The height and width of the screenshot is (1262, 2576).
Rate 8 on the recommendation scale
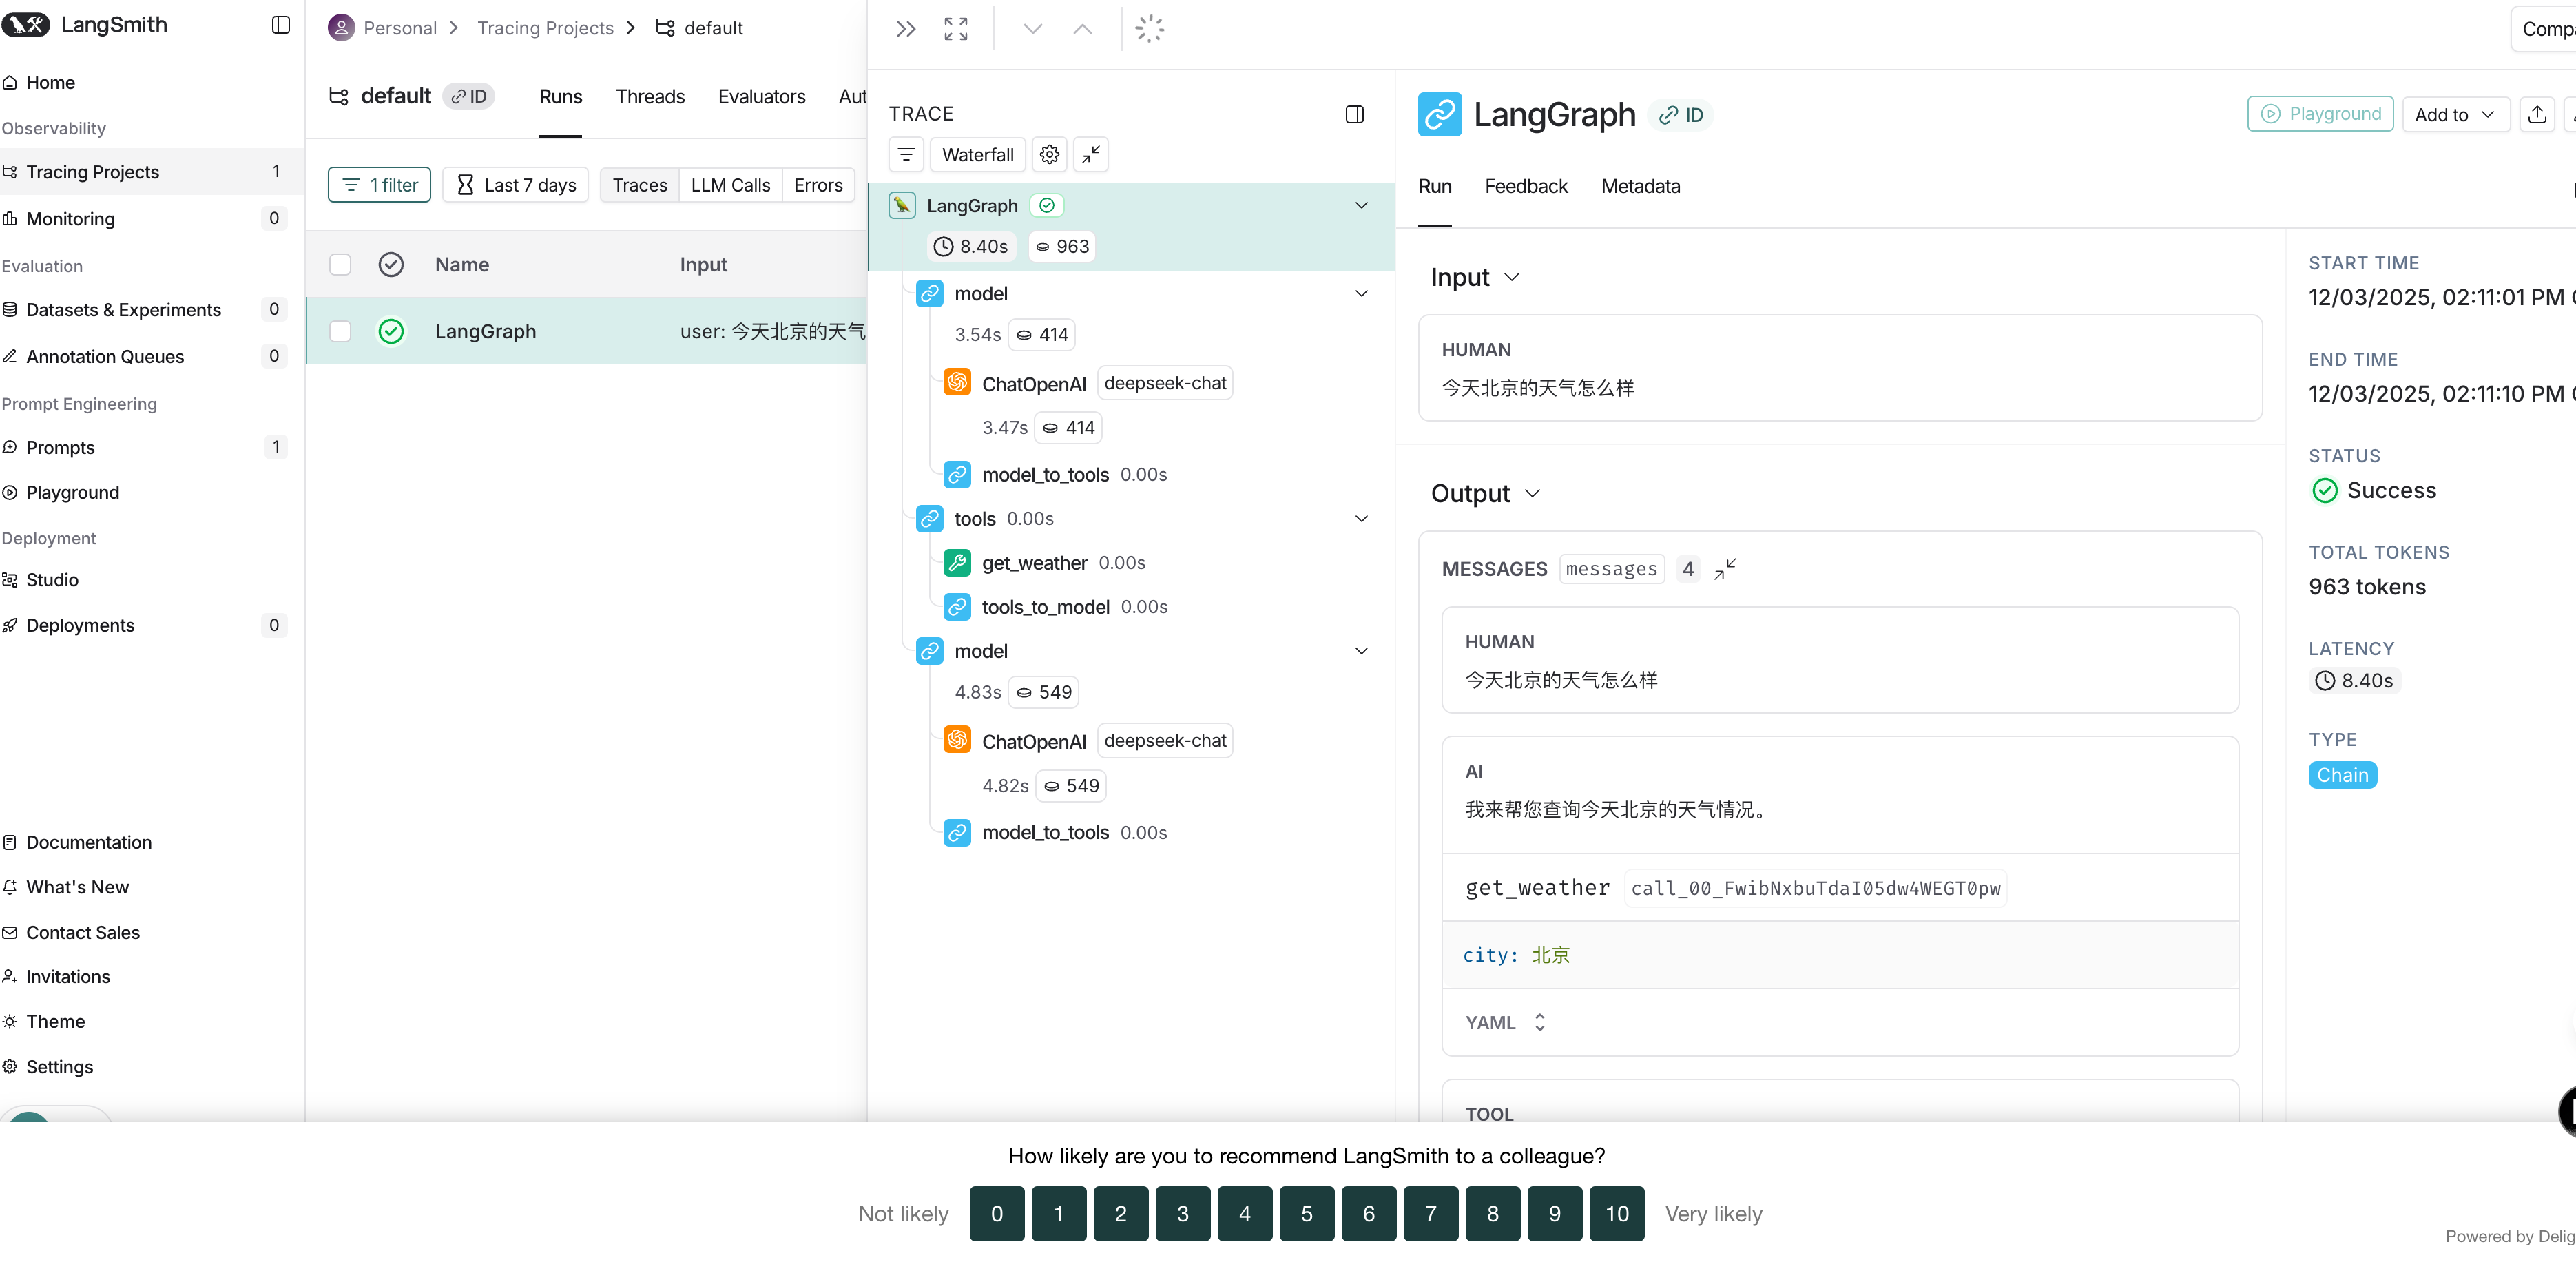click(x=1492, y=1213)
